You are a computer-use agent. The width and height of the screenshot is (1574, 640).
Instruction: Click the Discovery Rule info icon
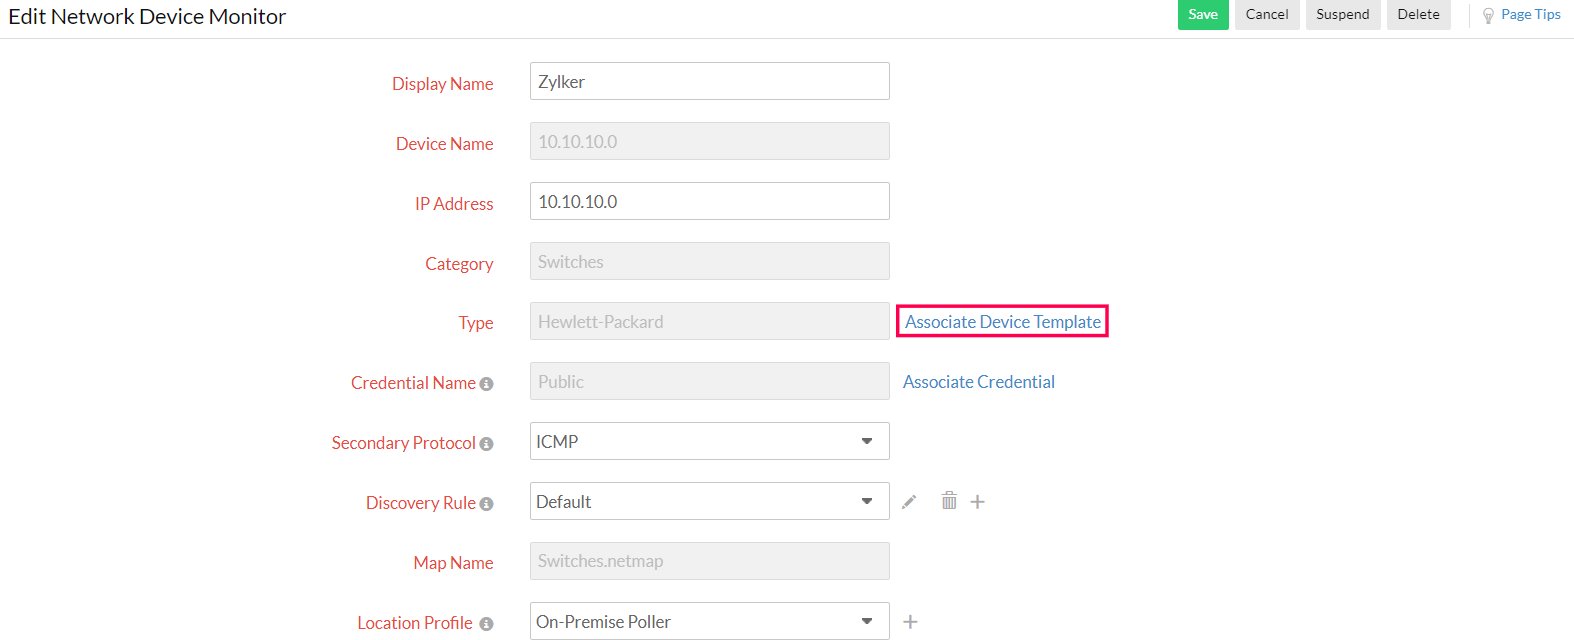[x=487, y=503]
